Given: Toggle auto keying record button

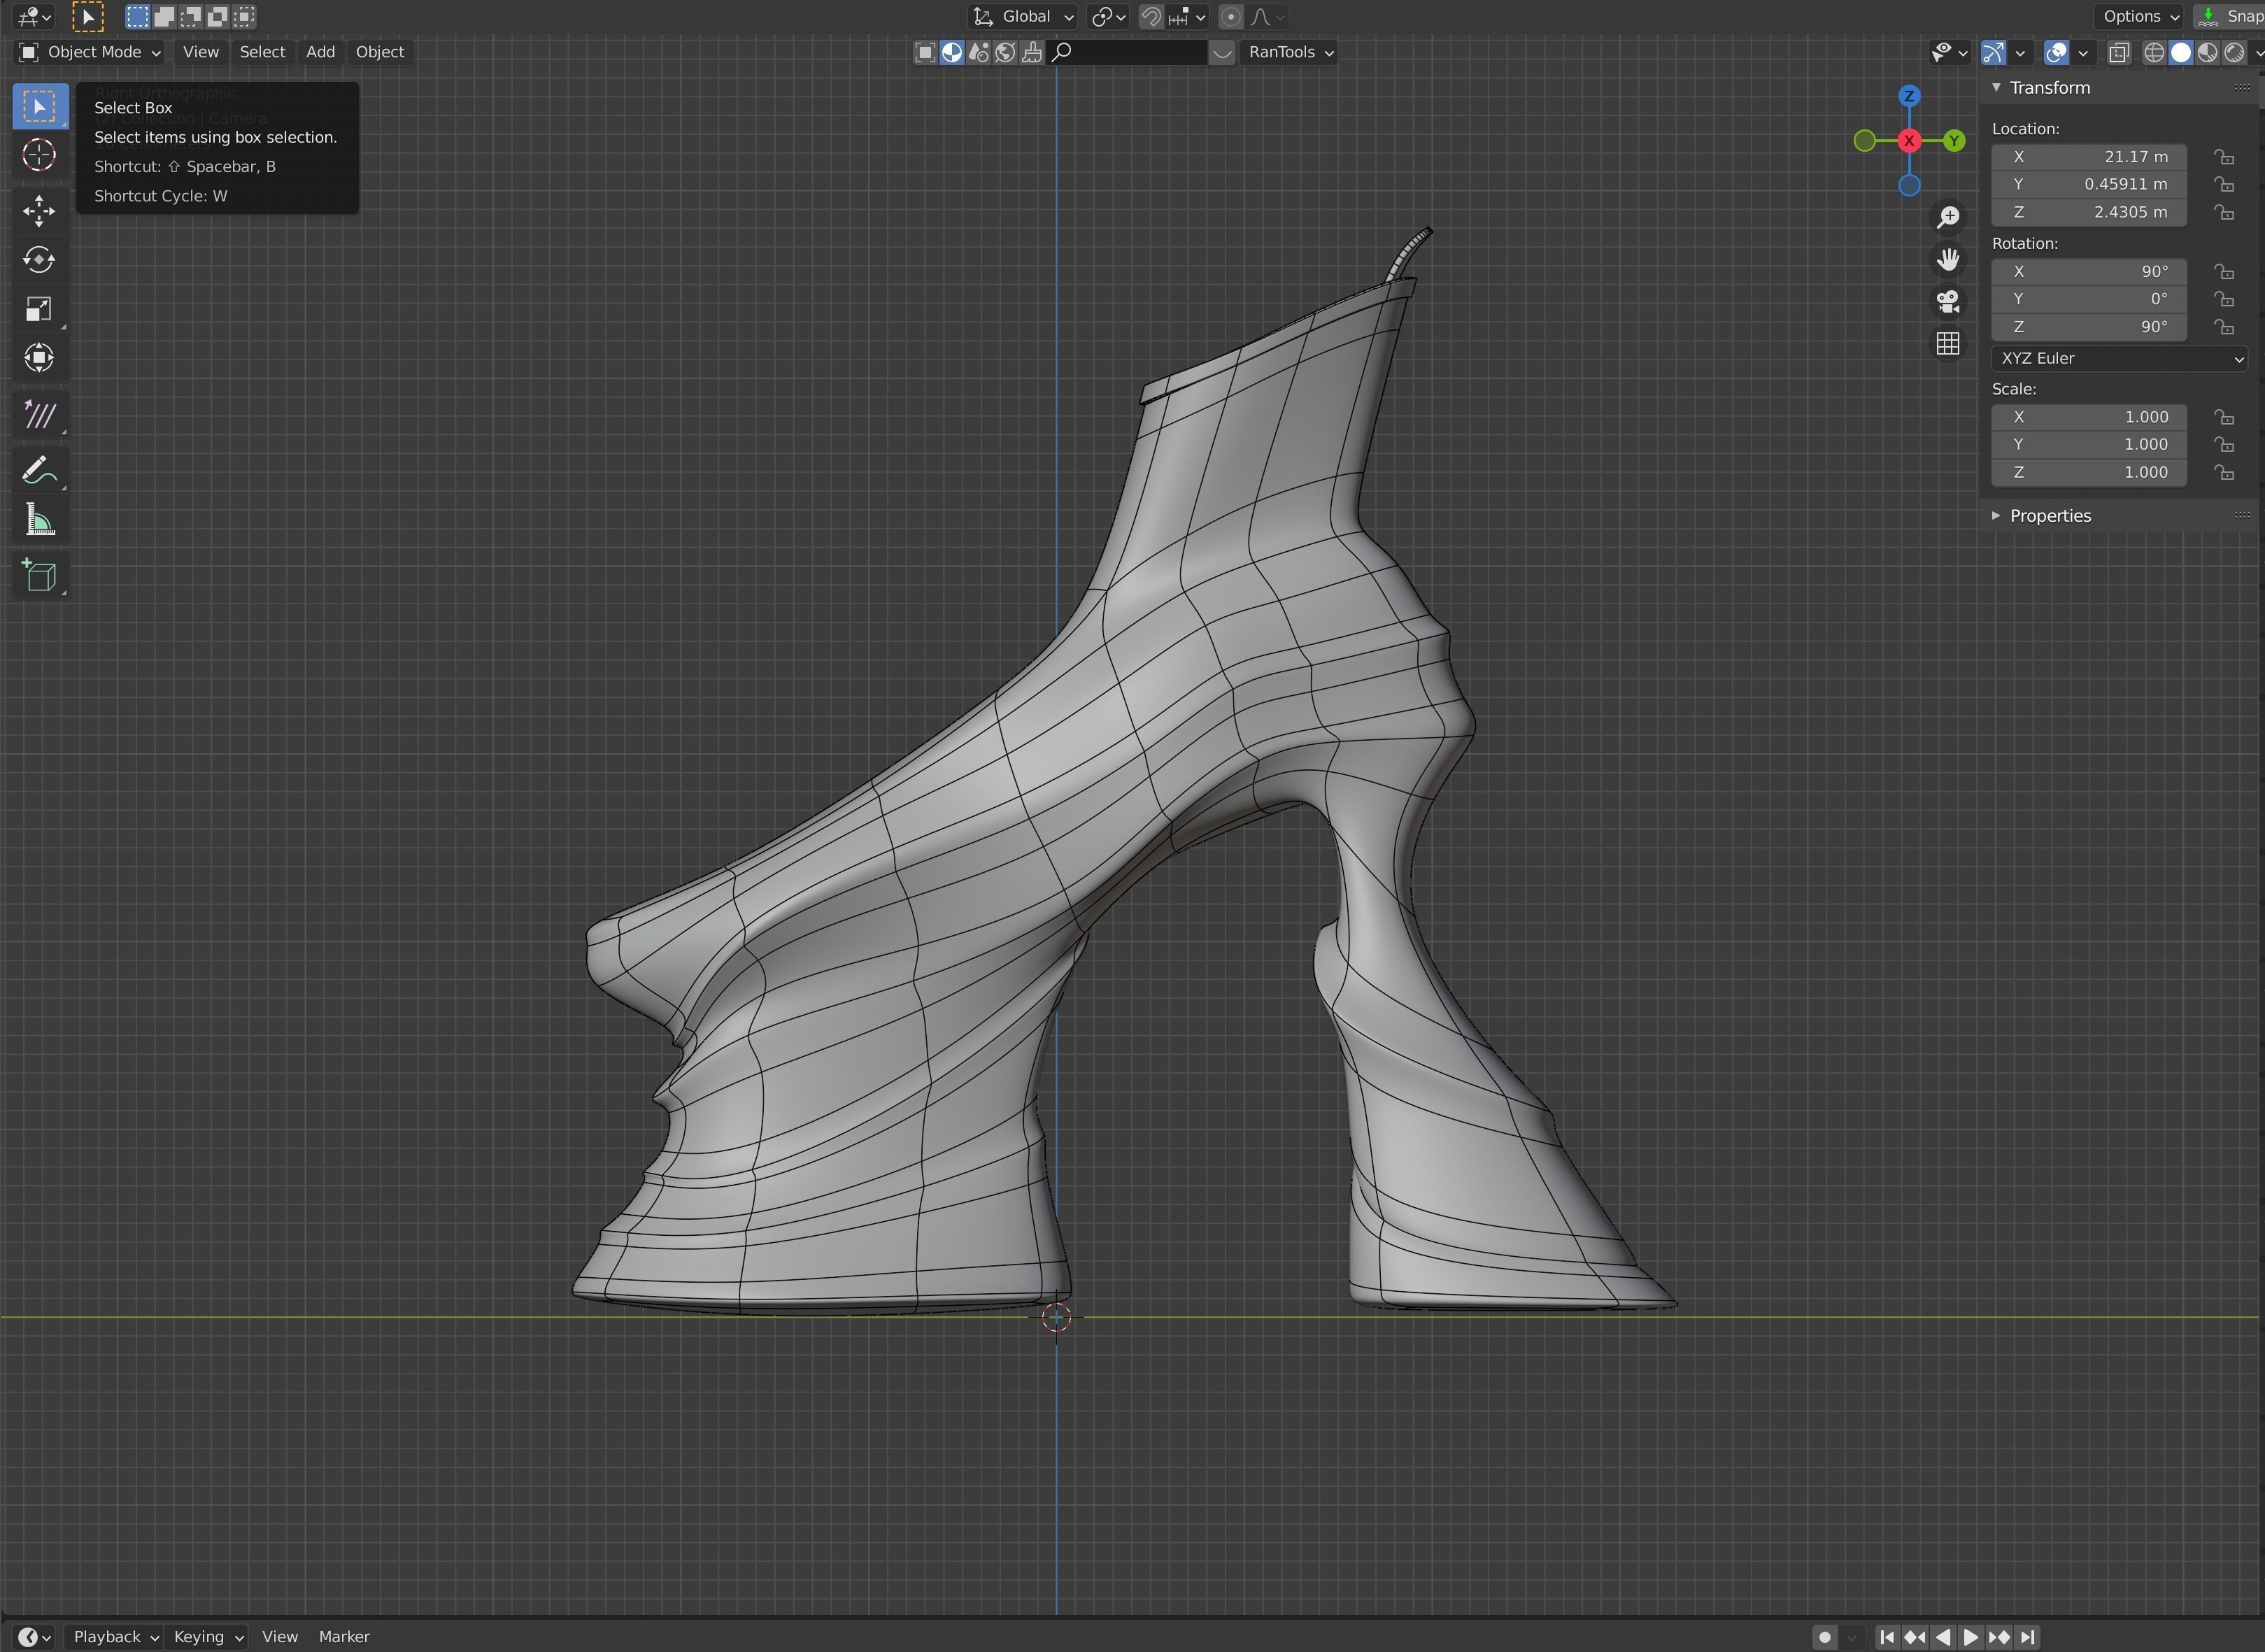Looking at the screenshot, I should [x=1824, y=1637].
